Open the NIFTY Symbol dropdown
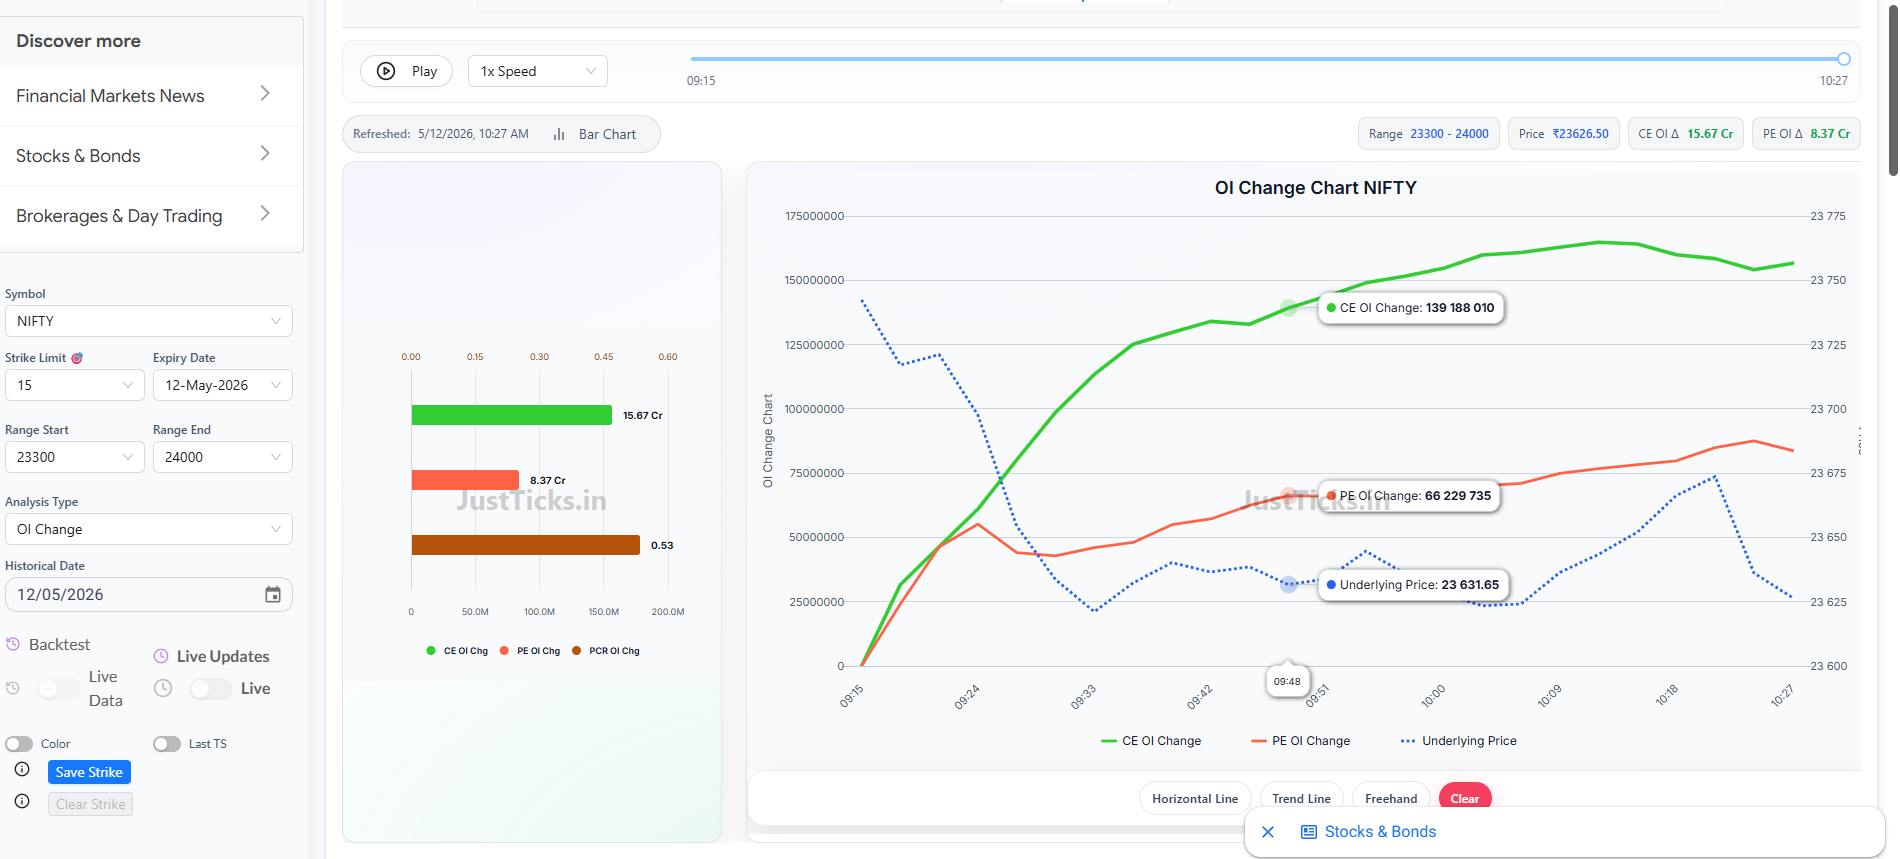Screen dimensions: 1900x859 [x=149, y=321]
